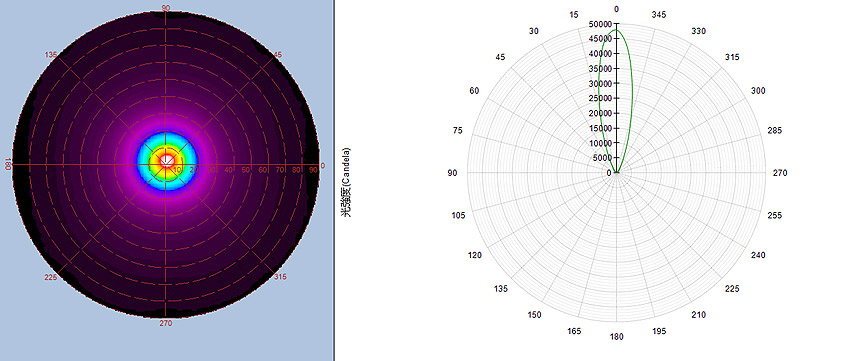Click the 255 degree label on the polar plot

(775, 215)
